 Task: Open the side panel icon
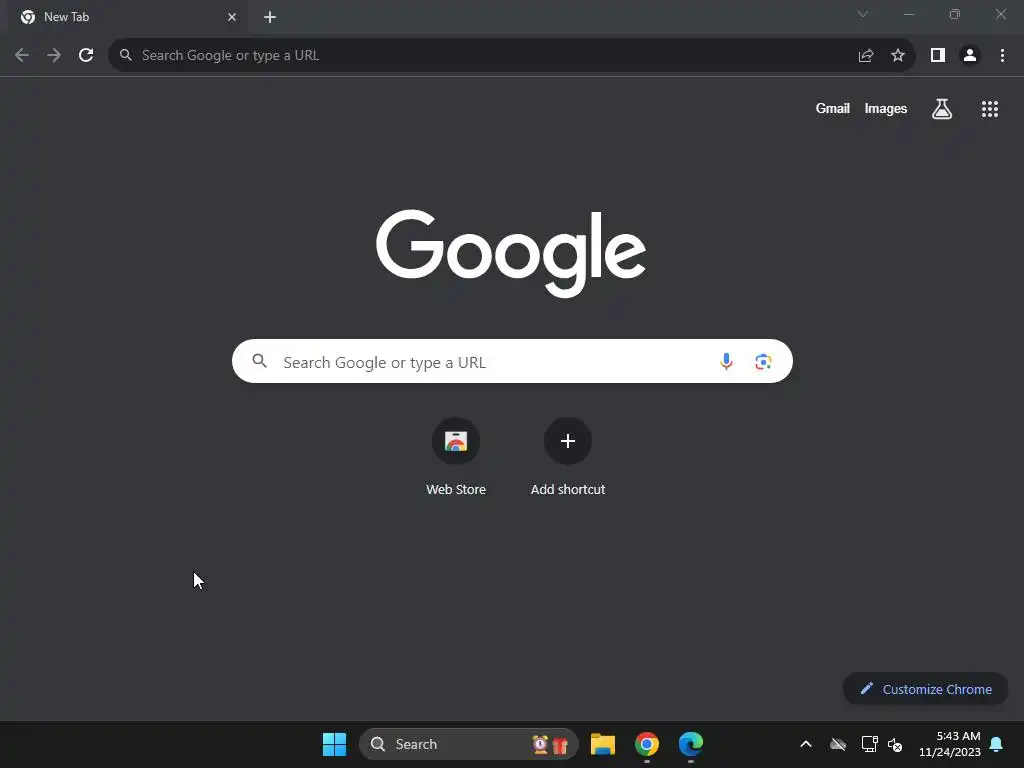pos(938,56)
